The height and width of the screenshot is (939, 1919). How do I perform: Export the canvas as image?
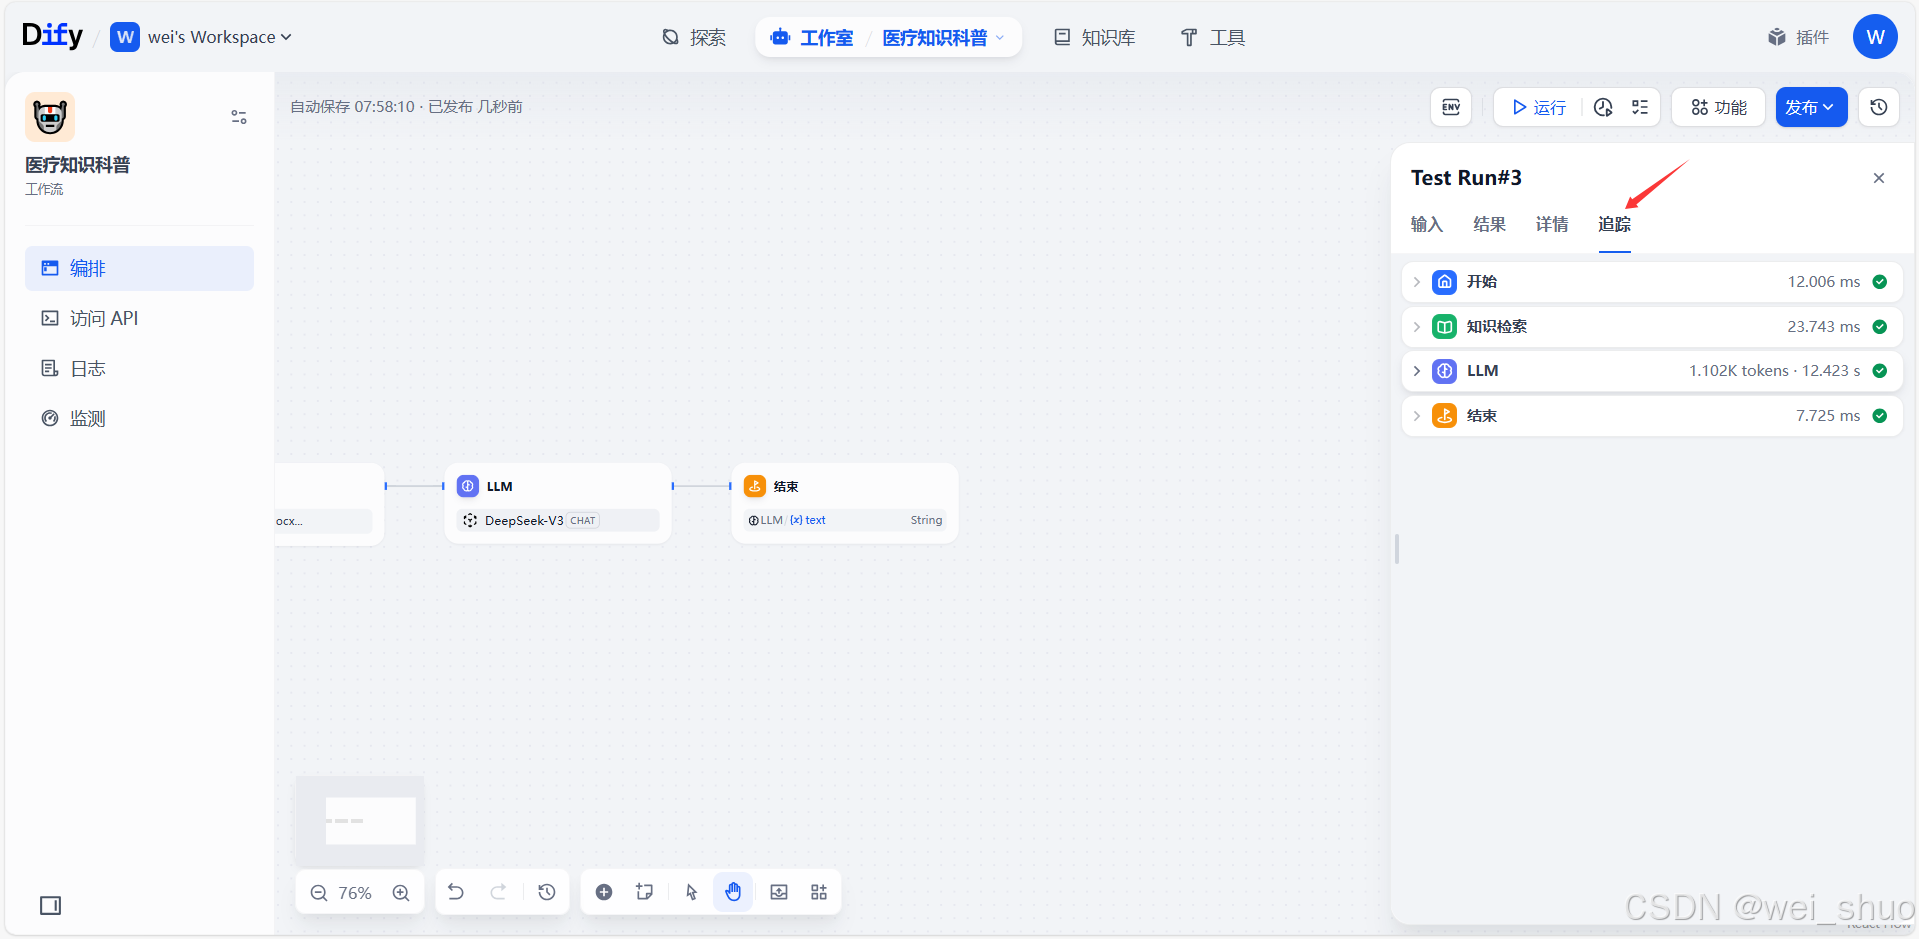point(779,892)
